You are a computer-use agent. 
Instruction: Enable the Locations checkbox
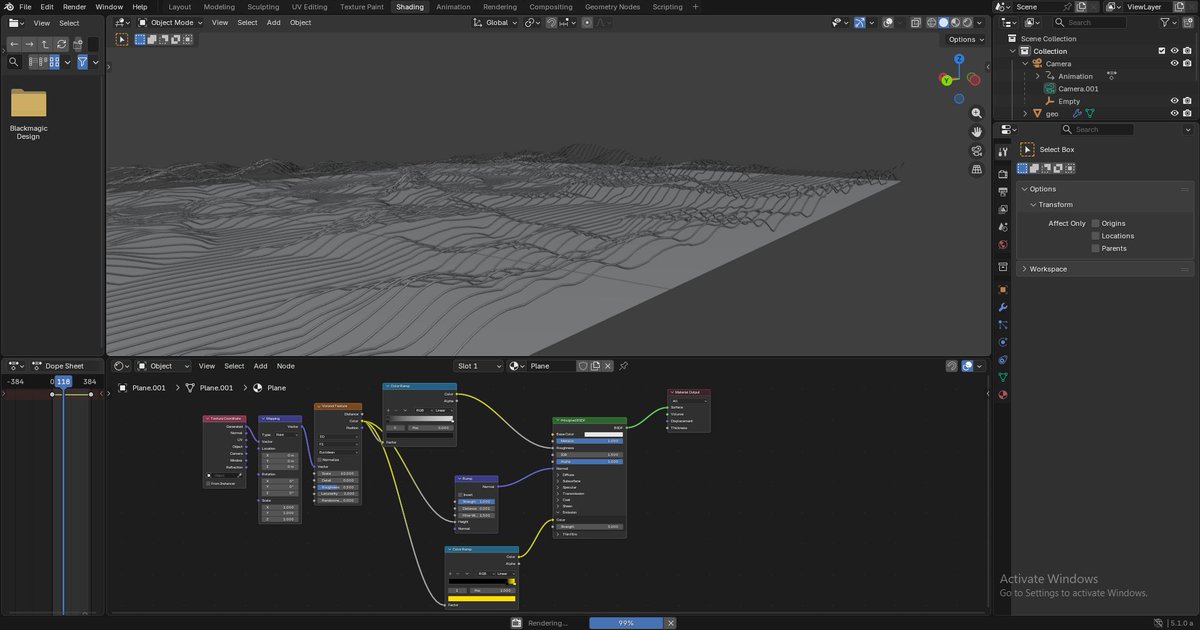point(1096,236)
